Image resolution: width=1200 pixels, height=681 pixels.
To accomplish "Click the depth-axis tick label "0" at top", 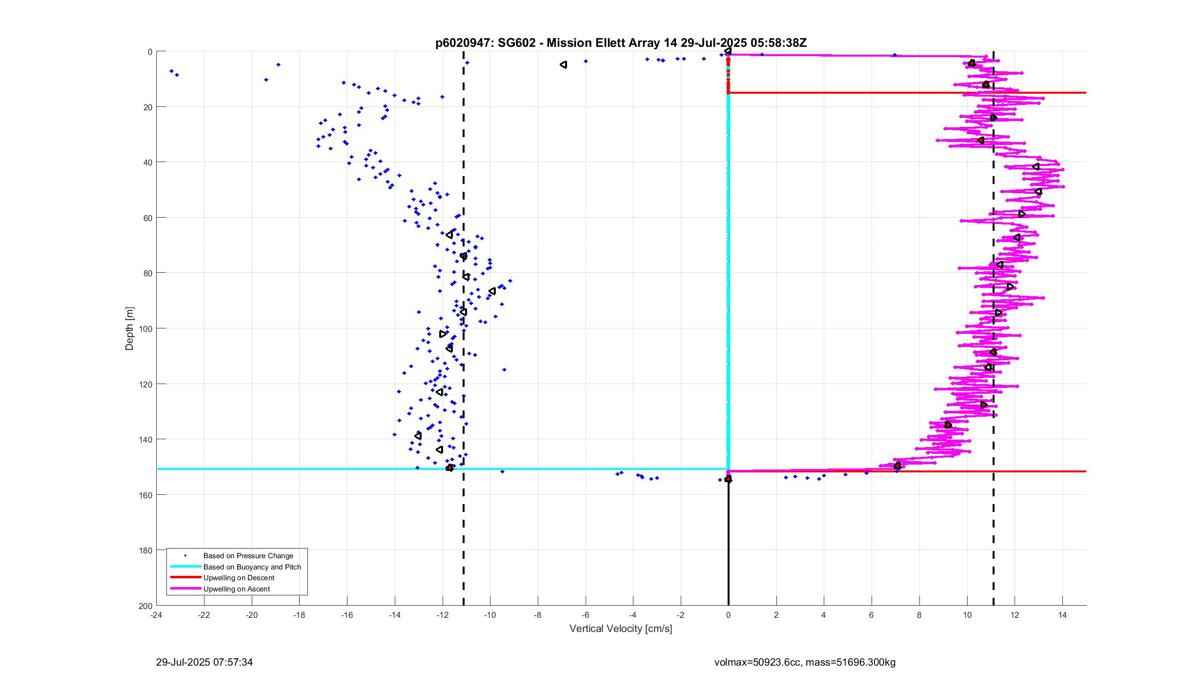I will 149,52.
